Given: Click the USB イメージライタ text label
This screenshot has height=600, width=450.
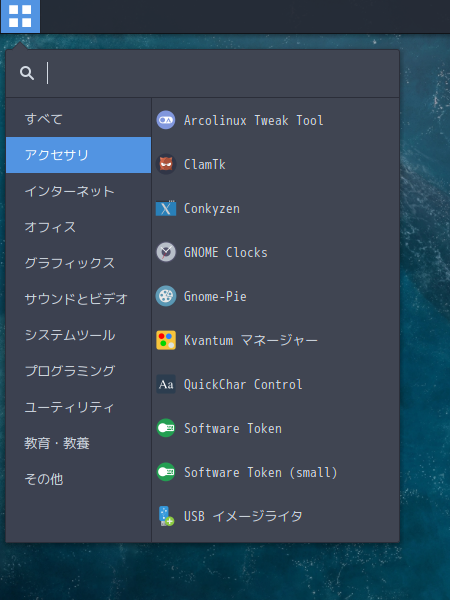Looking at the screenshot, I should click(243, 517).
